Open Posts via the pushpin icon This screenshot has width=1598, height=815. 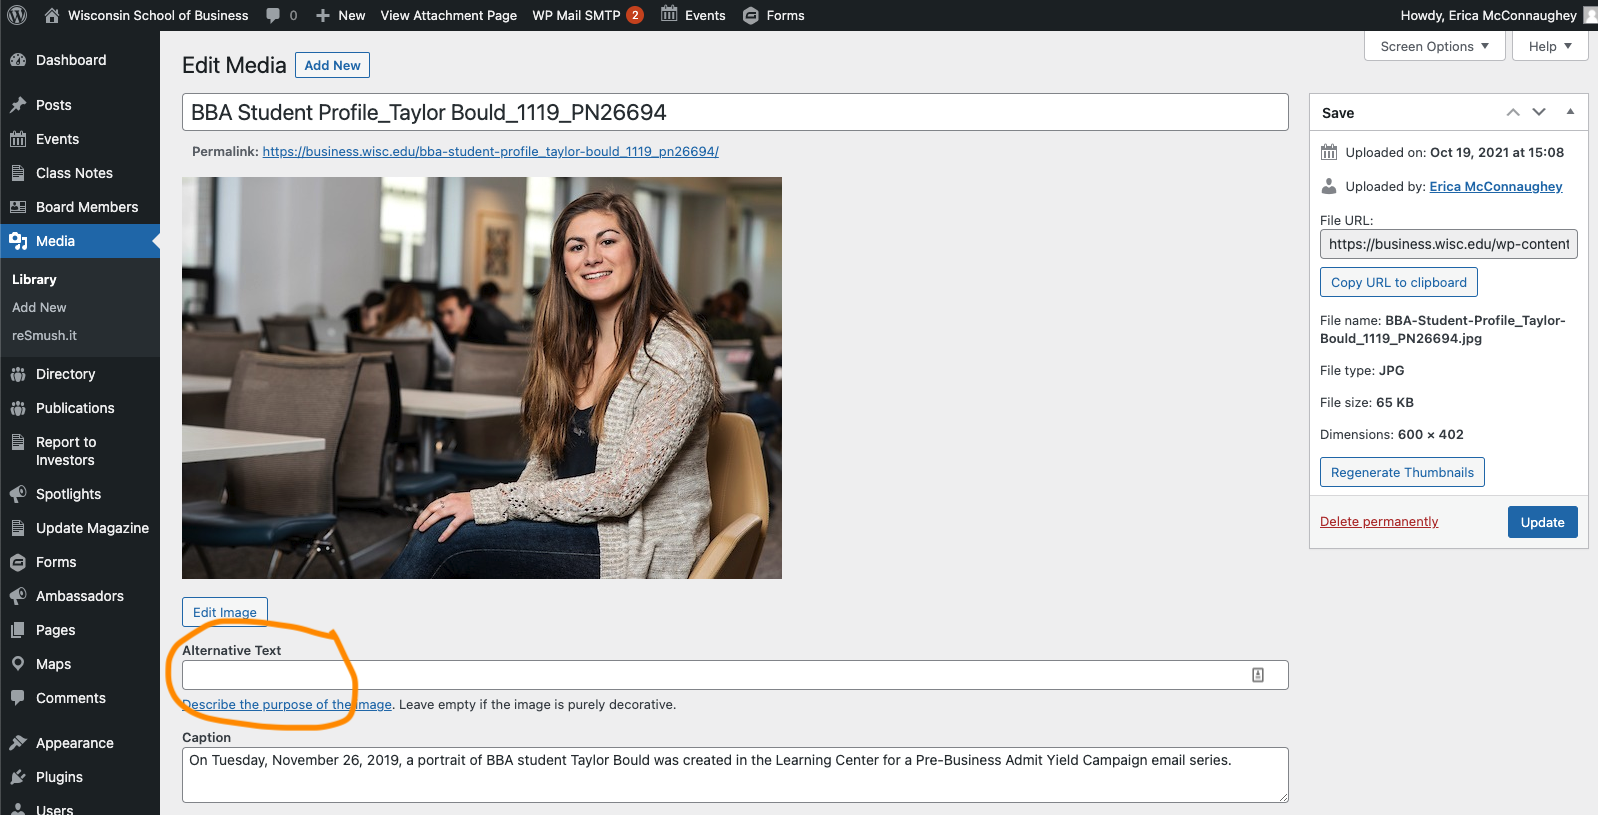click(18, 105)
